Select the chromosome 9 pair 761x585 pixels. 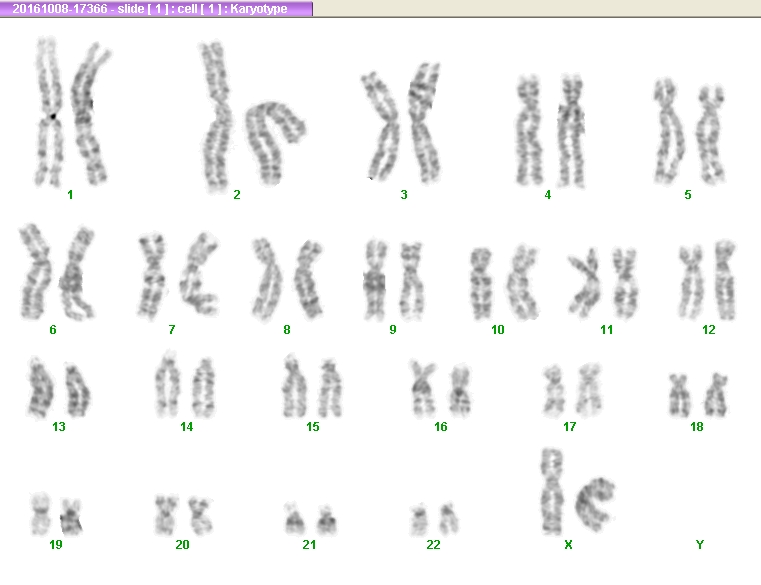pyautogui.click(x=394, y=280)
